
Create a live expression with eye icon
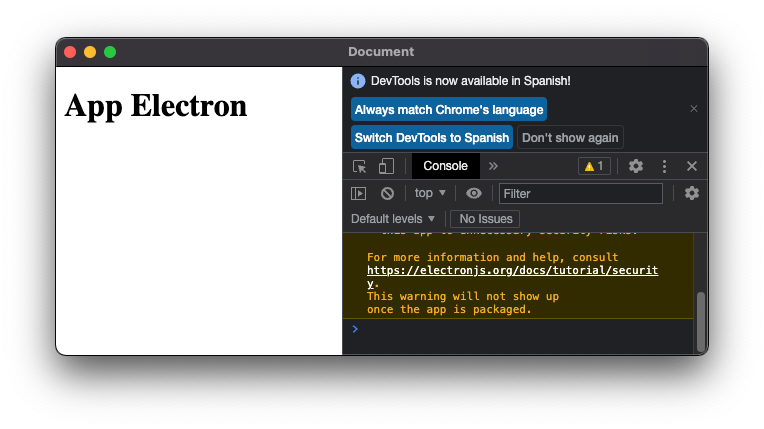pos(474,194)
